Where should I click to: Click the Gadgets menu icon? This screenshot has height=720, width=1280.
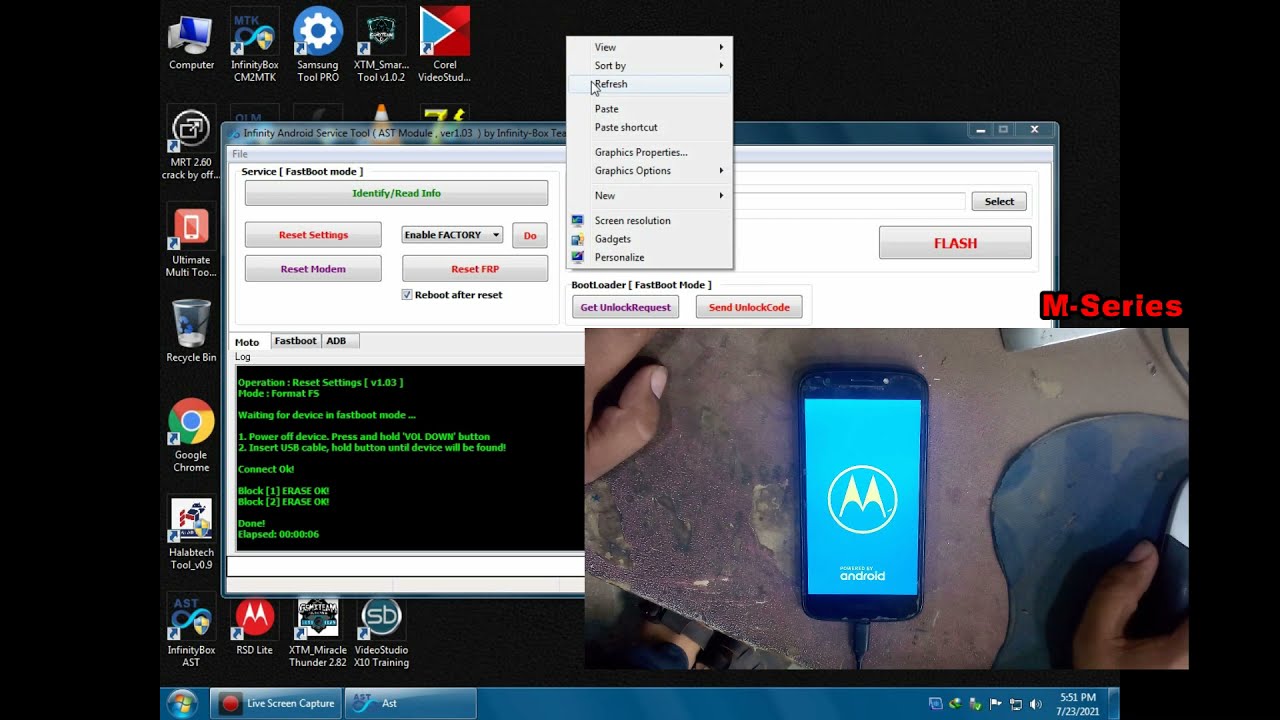(x=577, y=239)
